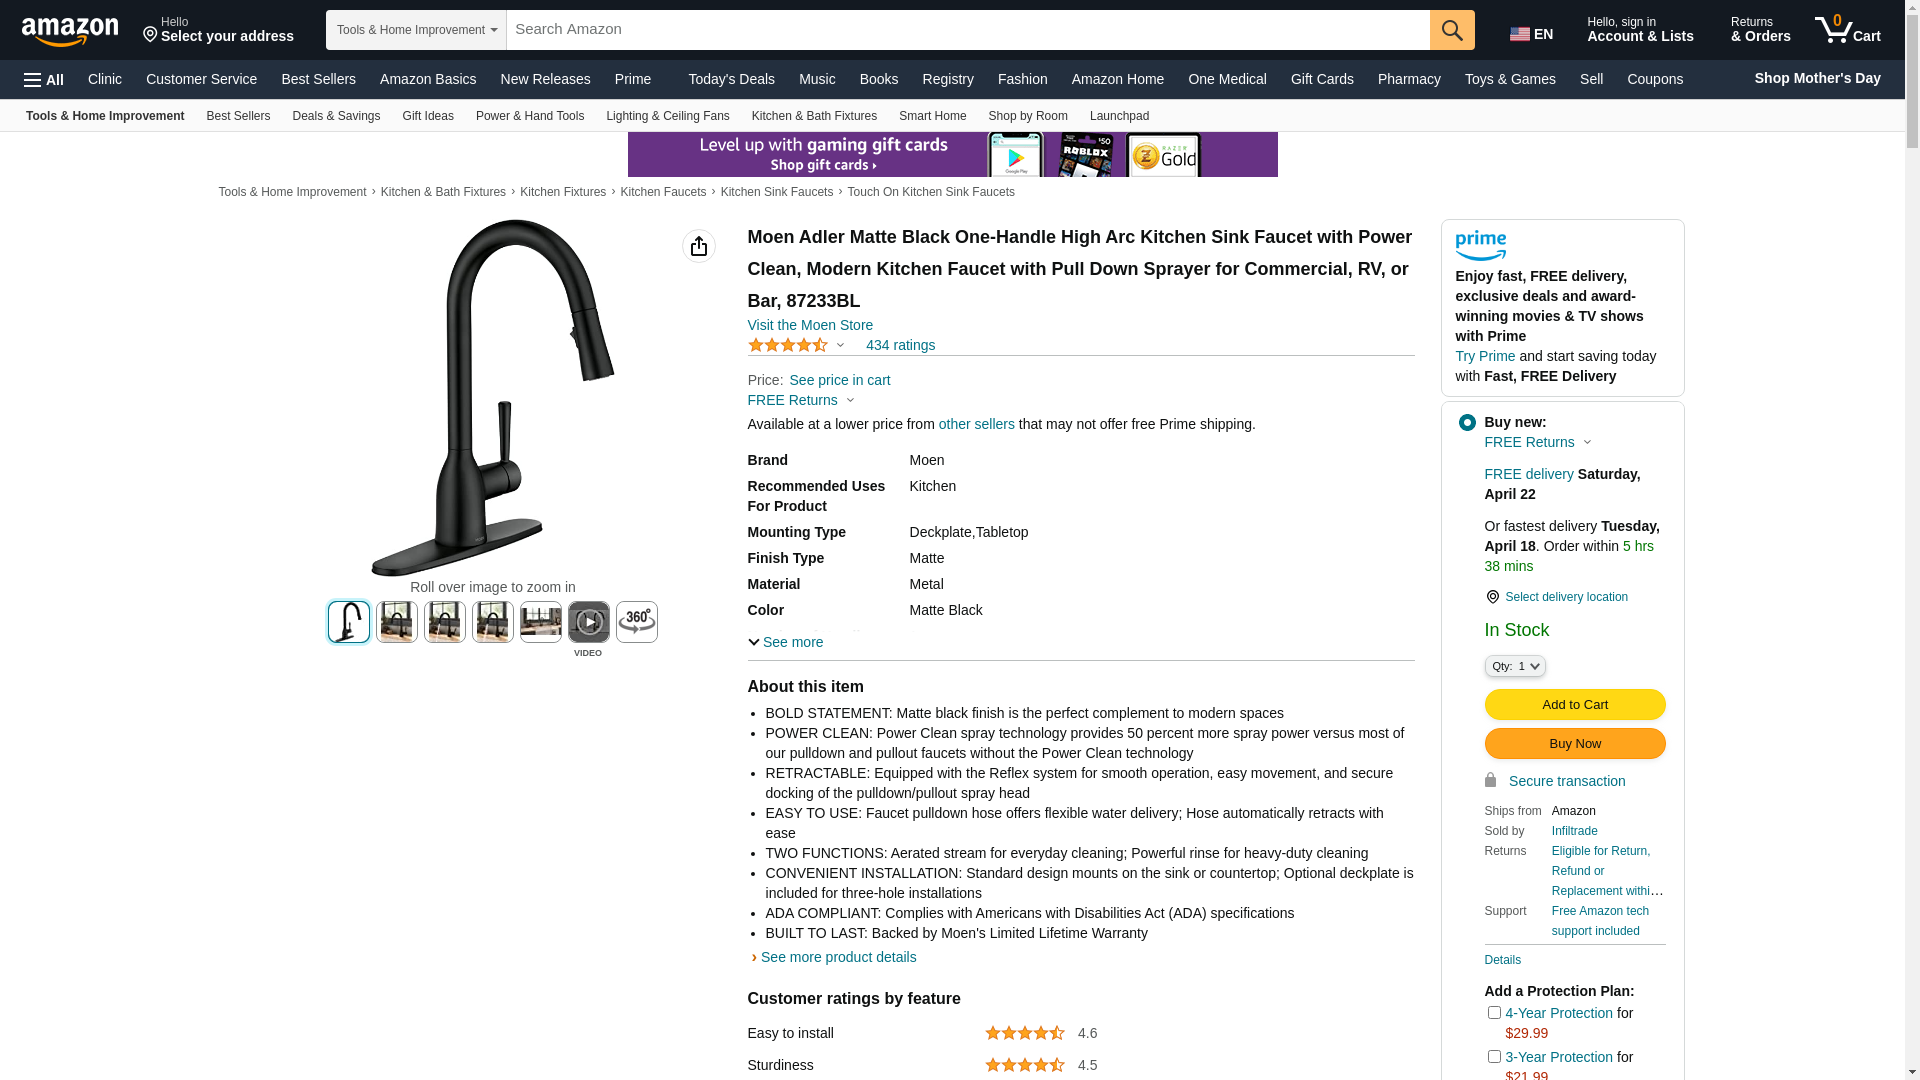The width and height of the screenshot is (1920, 1080).
Task: Open the shopping cart icon
Action: click(x=1848, y=29)
